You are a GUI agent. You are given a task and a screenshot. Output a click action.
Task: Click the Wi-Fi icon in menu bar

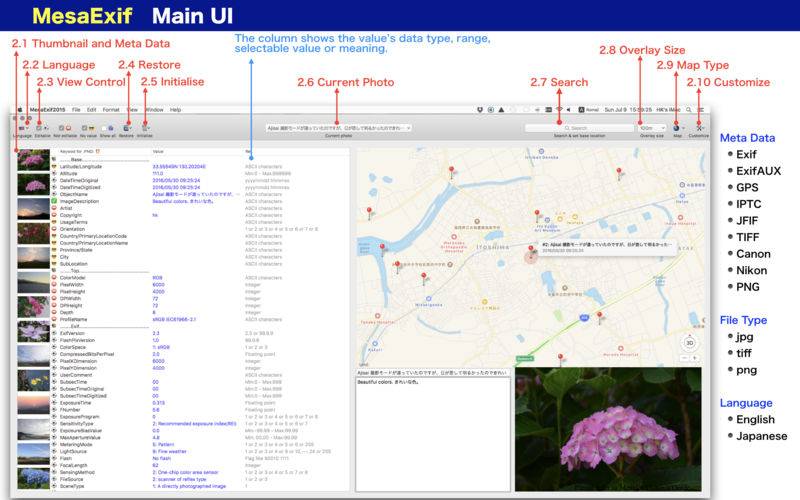pos(559,110)
